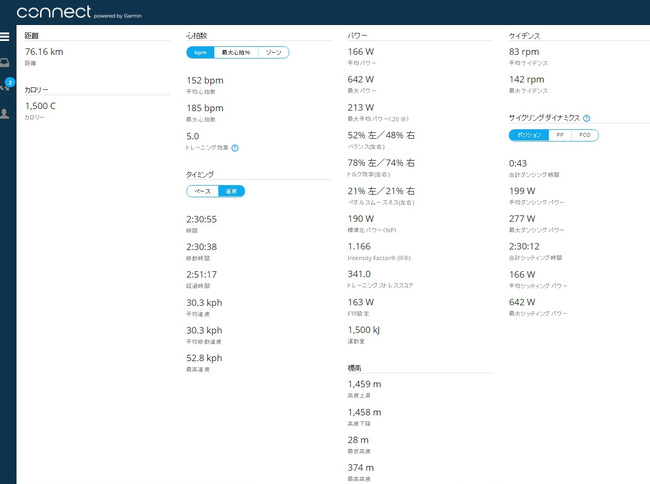Click the 76.16 km distance value
The image size is (650, 484).
(44, 52)
